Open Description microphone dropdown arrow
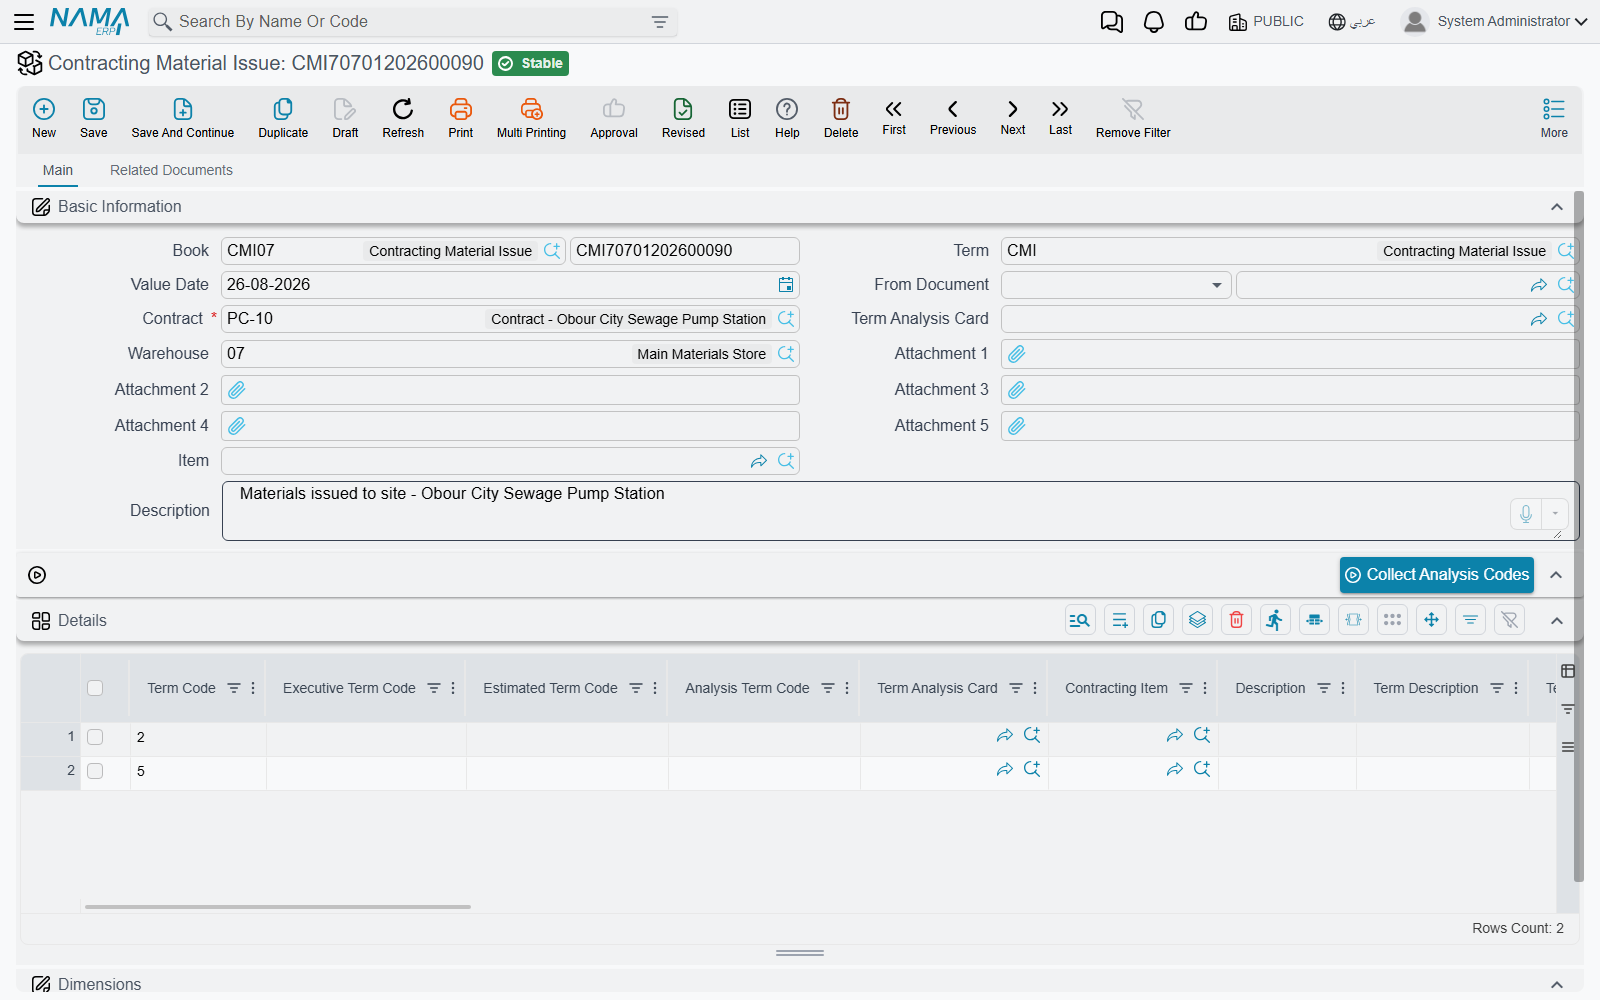 pos(1555,514)
